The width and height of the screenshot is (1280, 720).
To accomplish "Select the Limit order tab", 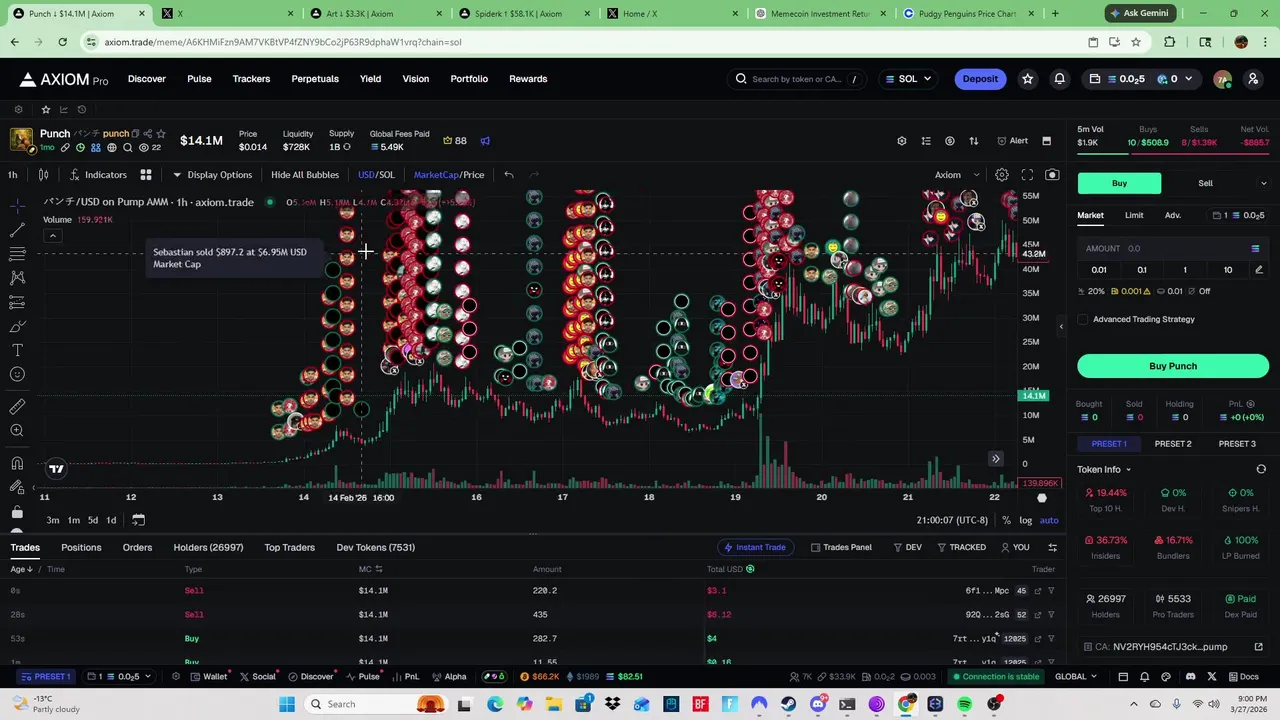I will tap(1134, 215).
